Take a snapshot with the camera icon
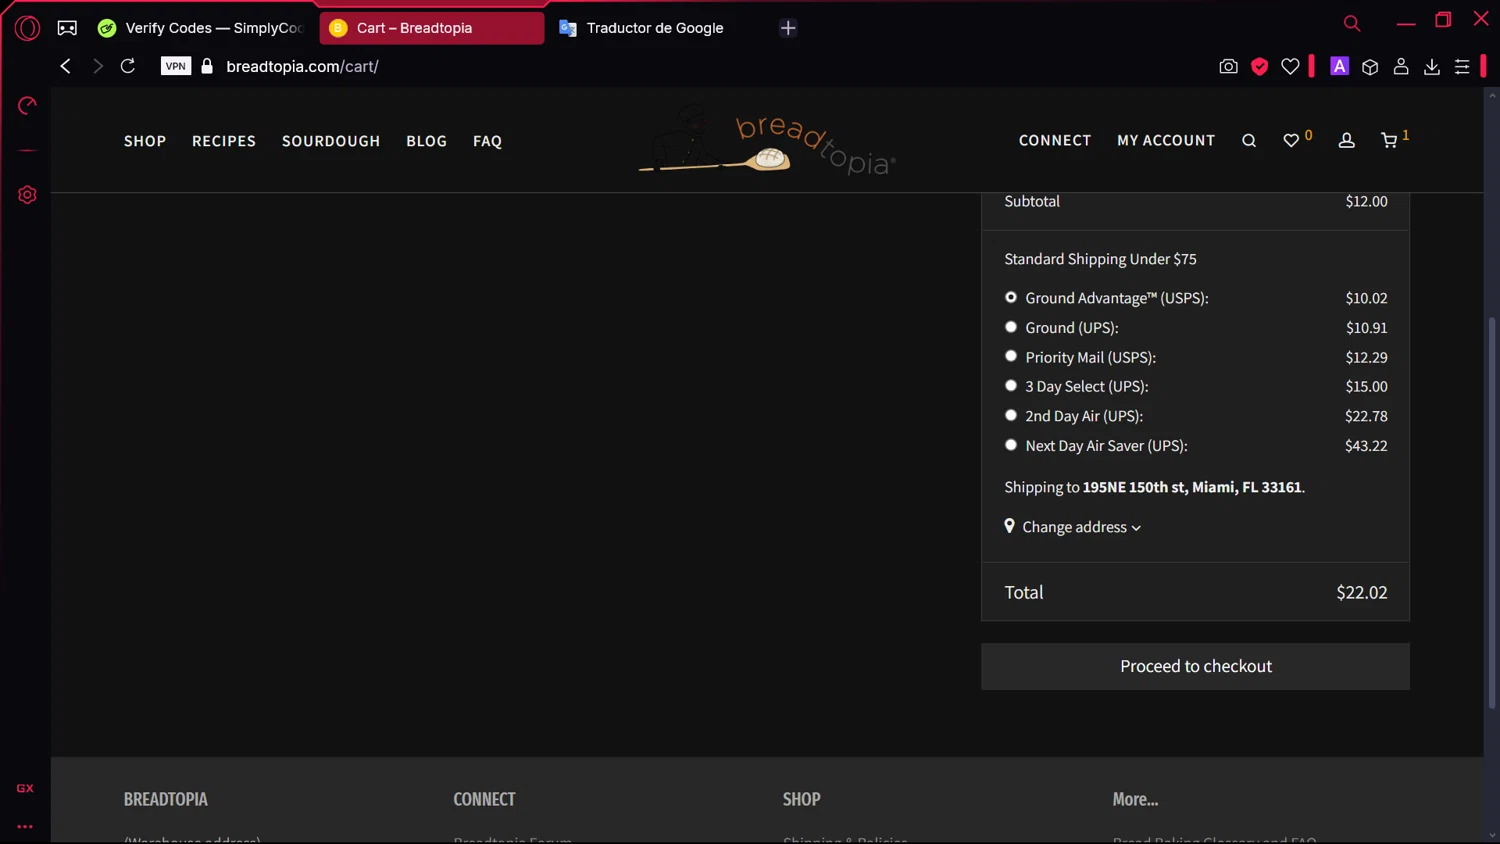Viewport: 1500px width, 844px height. [x=1228, y=66]
